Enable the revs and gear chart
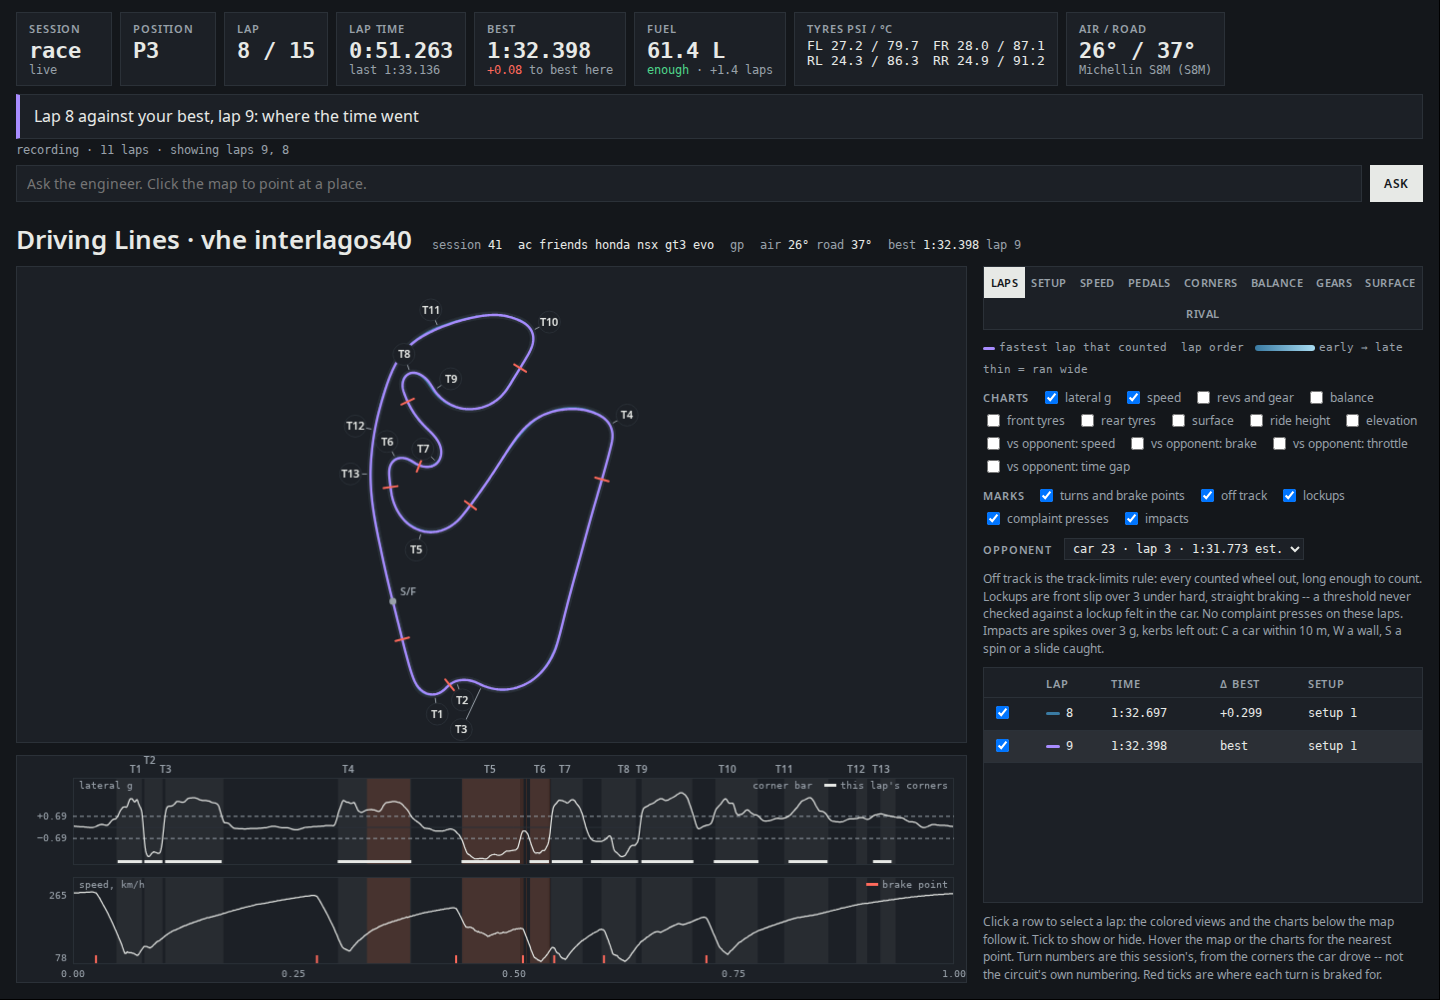1440x1000 pixels. coord(1203,398)
